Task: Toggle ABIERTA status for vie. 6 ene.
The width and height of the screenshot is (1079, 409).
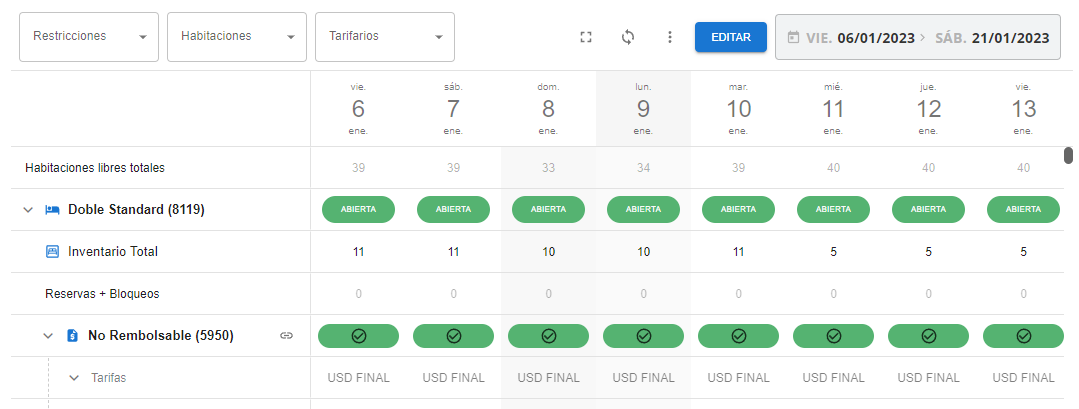Action: tap(359, 210)
